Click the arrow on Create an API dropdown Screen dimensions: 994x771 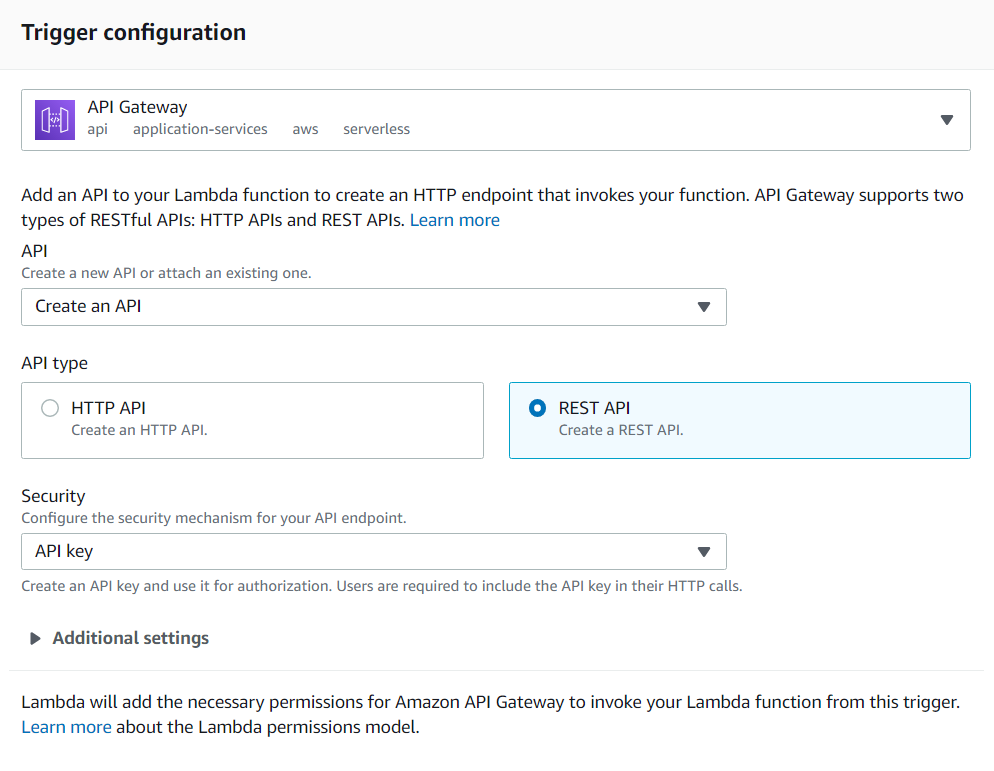704,307
